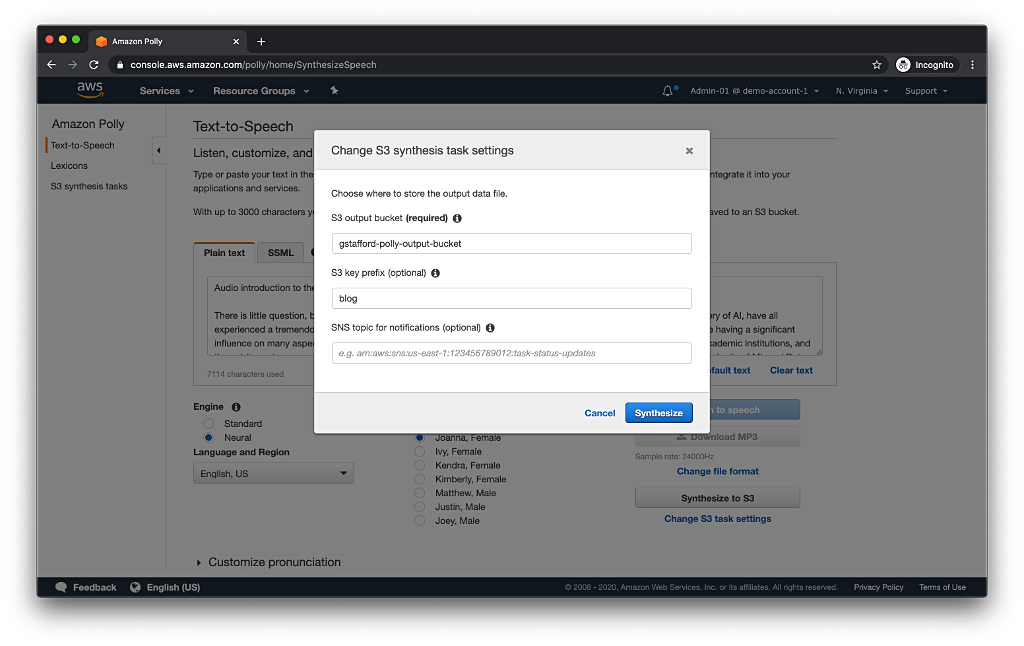Image resolution: width=1024 pixels, height=646 pixels.
Task: Open the Support dropdown menu
Action: click(926, 91)
